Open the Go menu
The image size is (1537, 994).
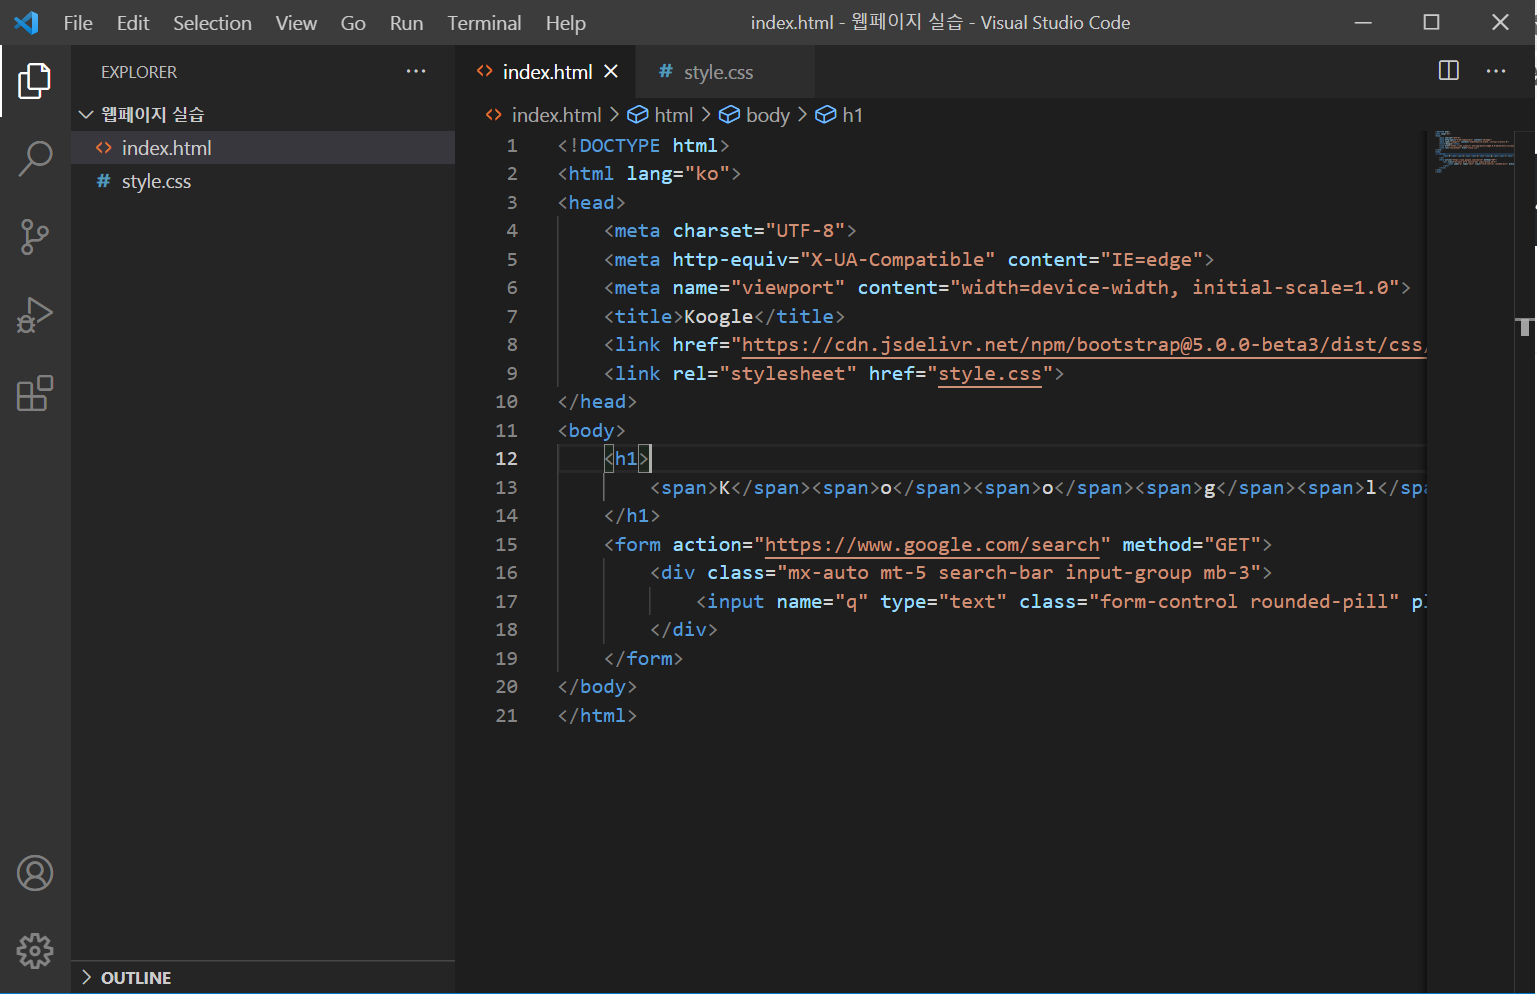pos(353,22)
